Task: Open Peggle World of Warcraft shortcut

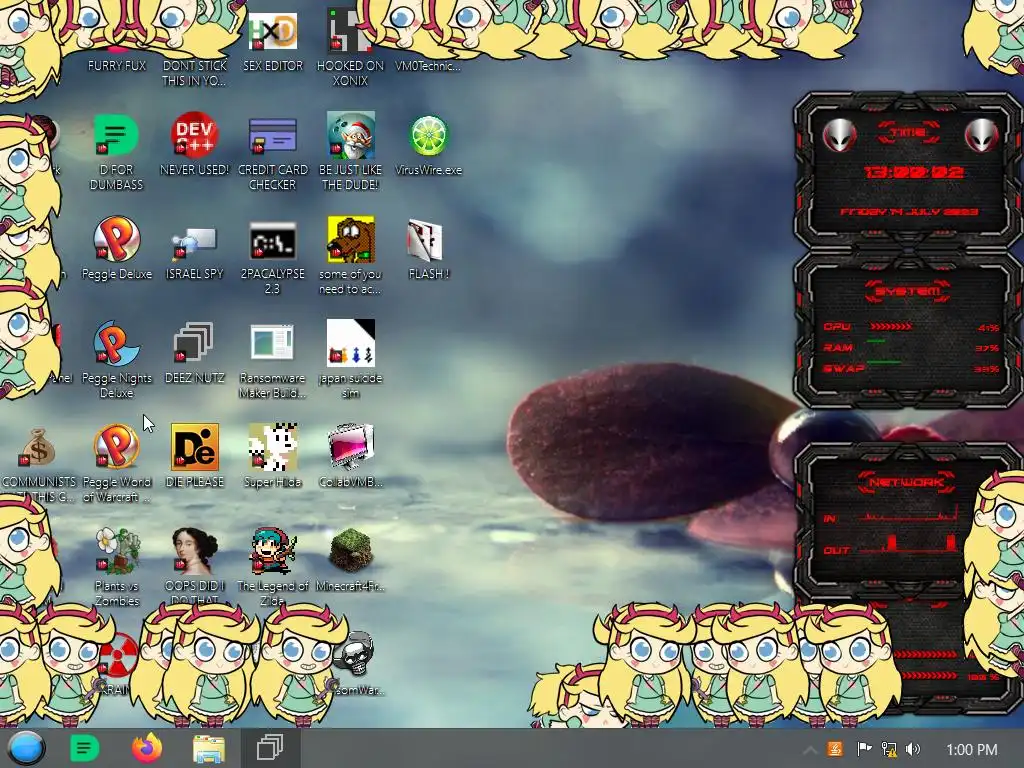Action: click(x=116, y=447)
